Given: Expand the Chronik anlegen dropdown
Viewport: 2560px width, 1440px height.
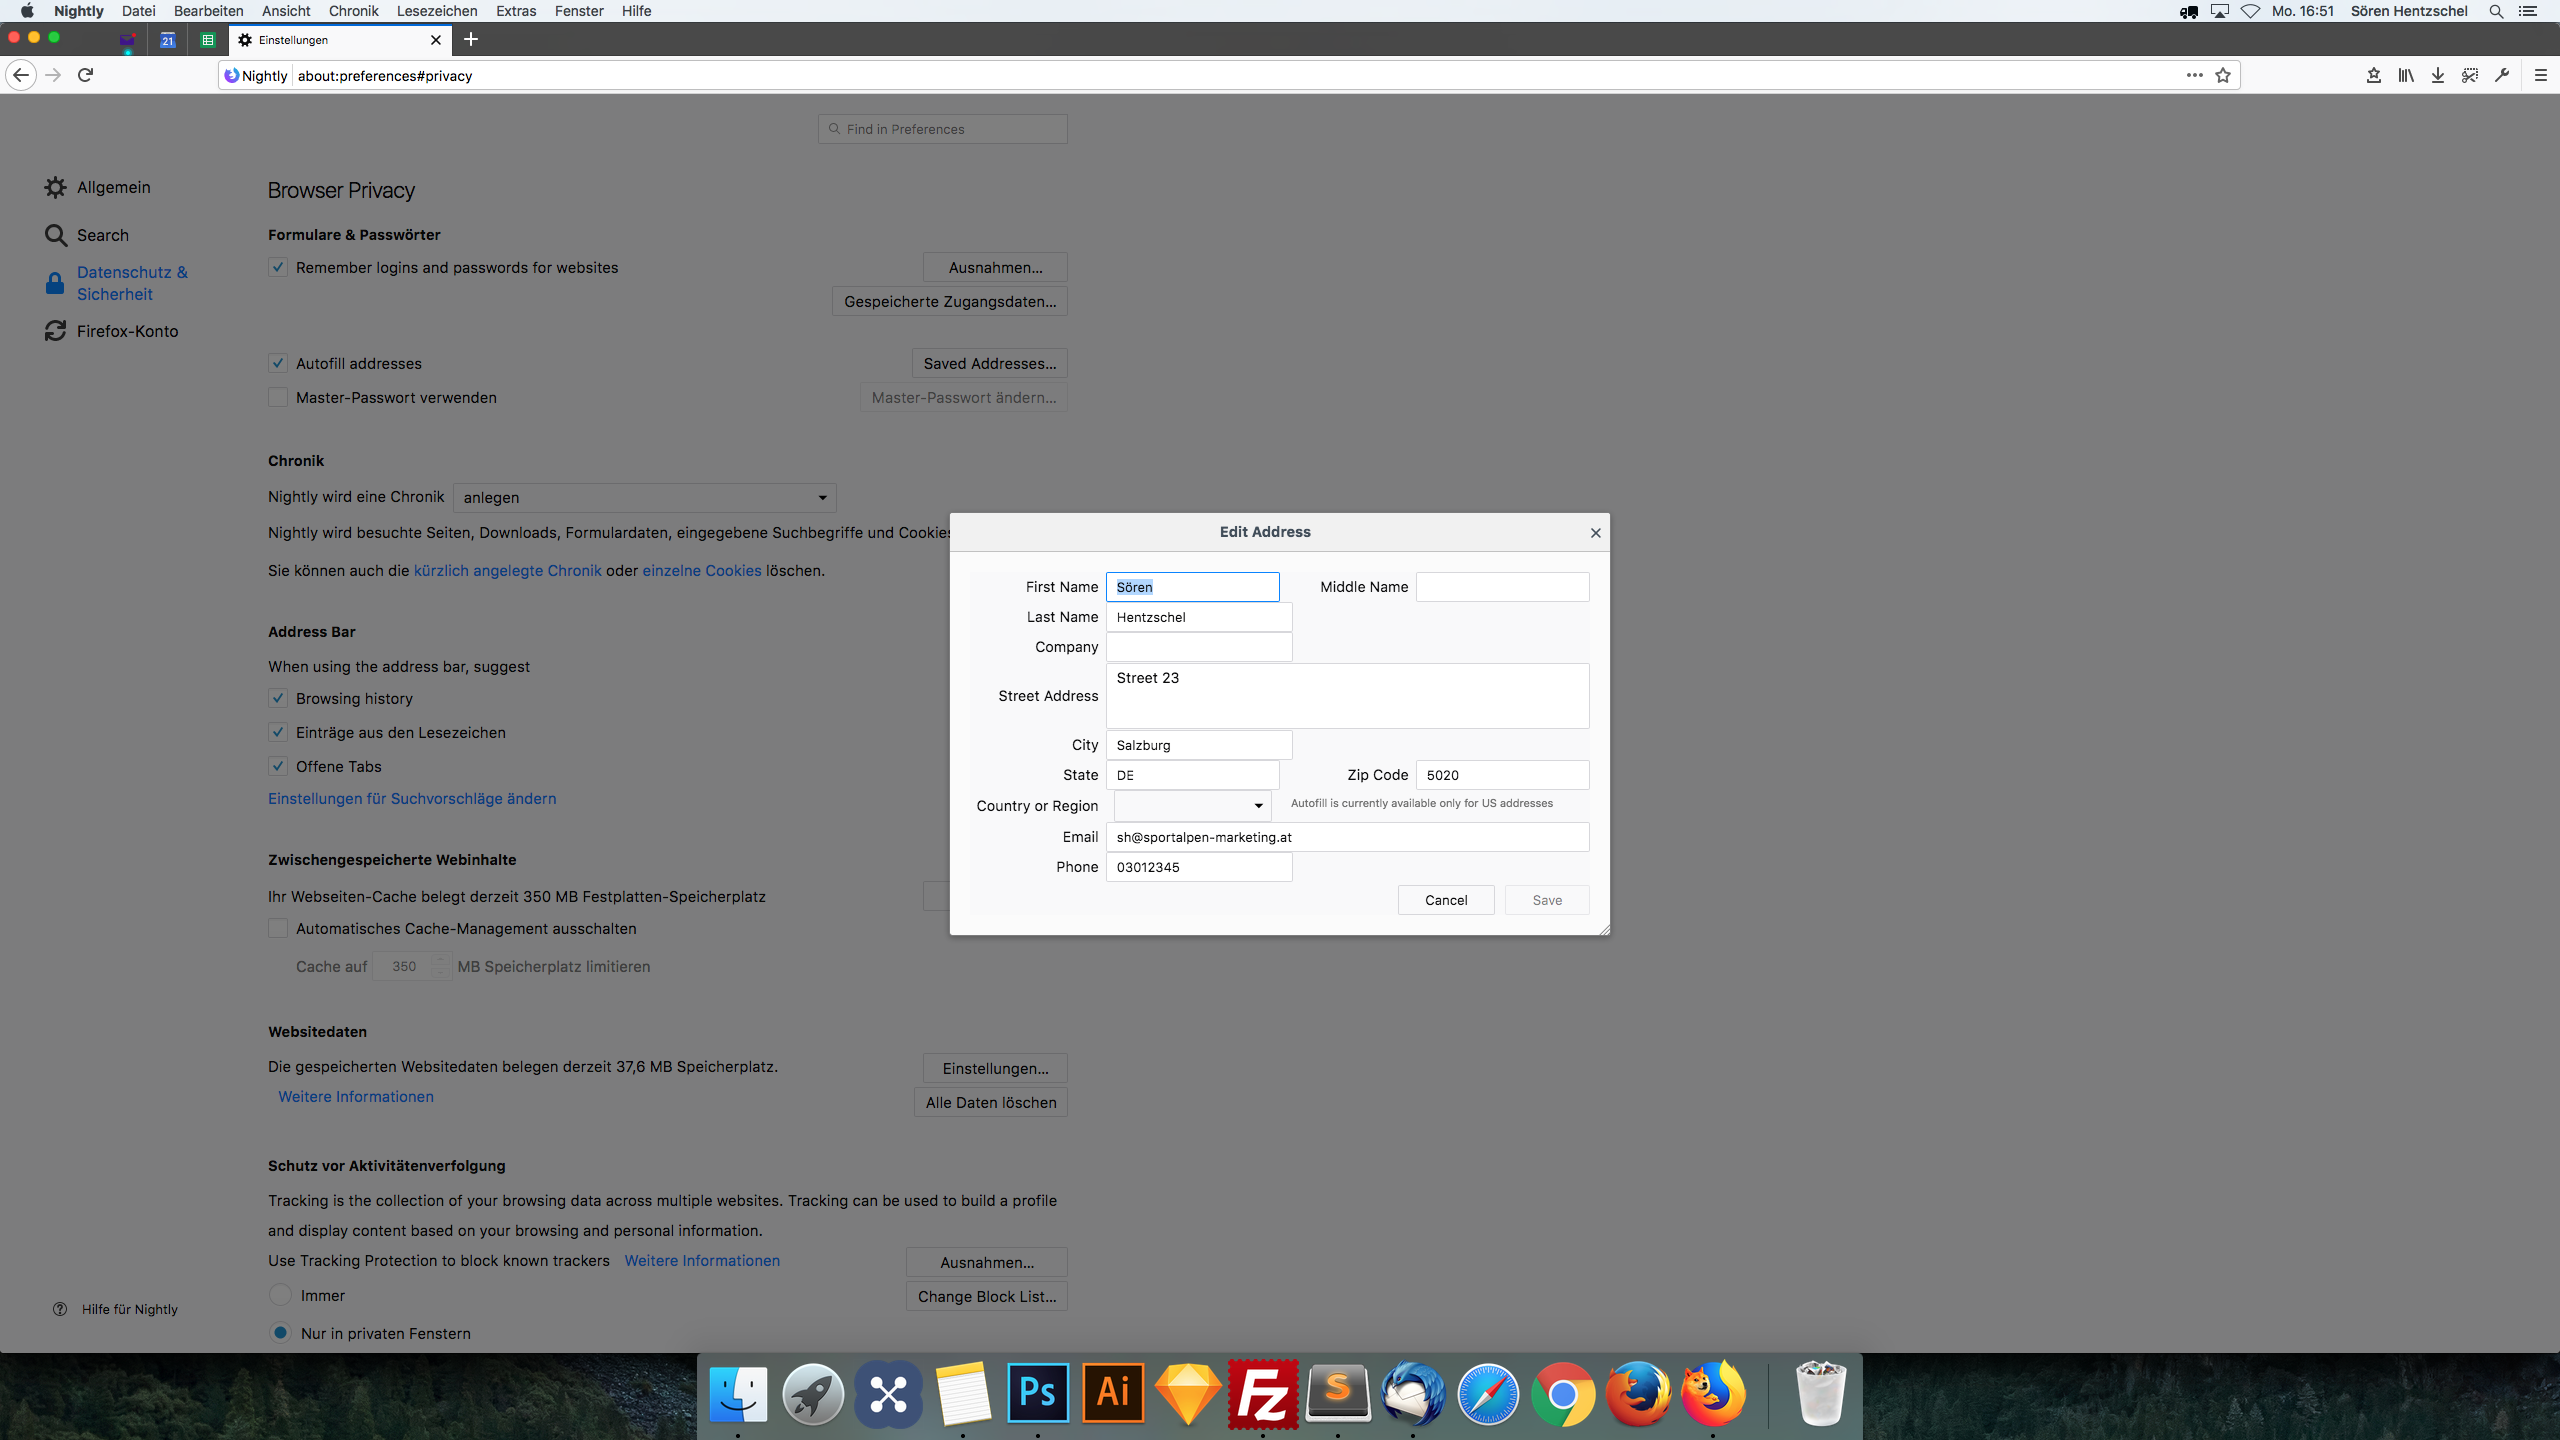Looking at the screenshot, I should click(x=644, y=497).
